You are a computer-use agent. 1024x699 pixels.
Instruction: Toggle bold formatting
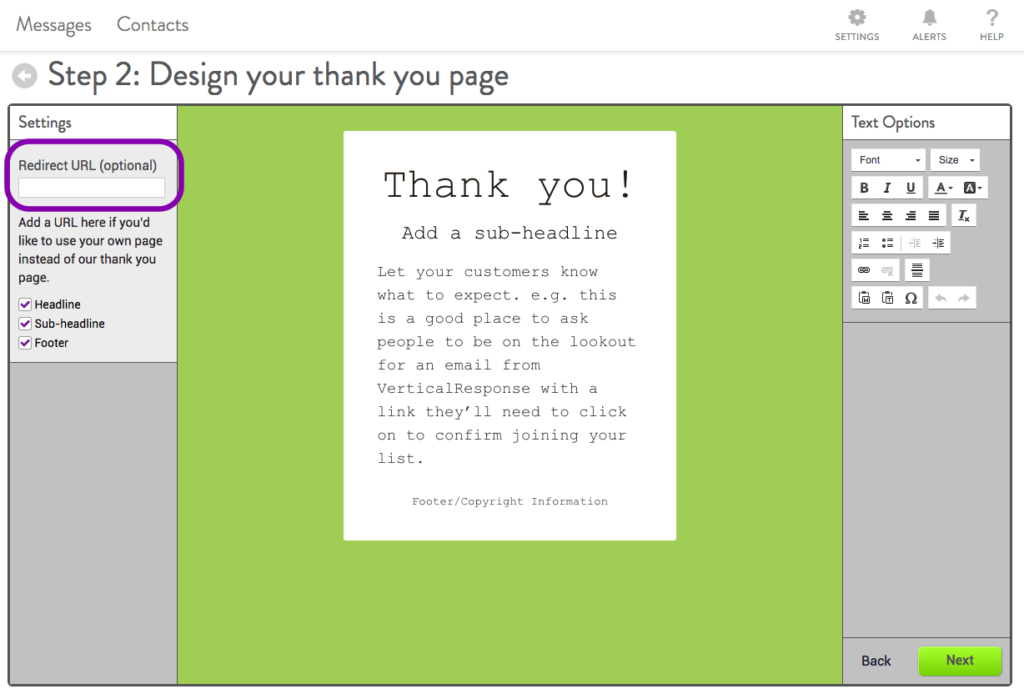pos(865,188)
